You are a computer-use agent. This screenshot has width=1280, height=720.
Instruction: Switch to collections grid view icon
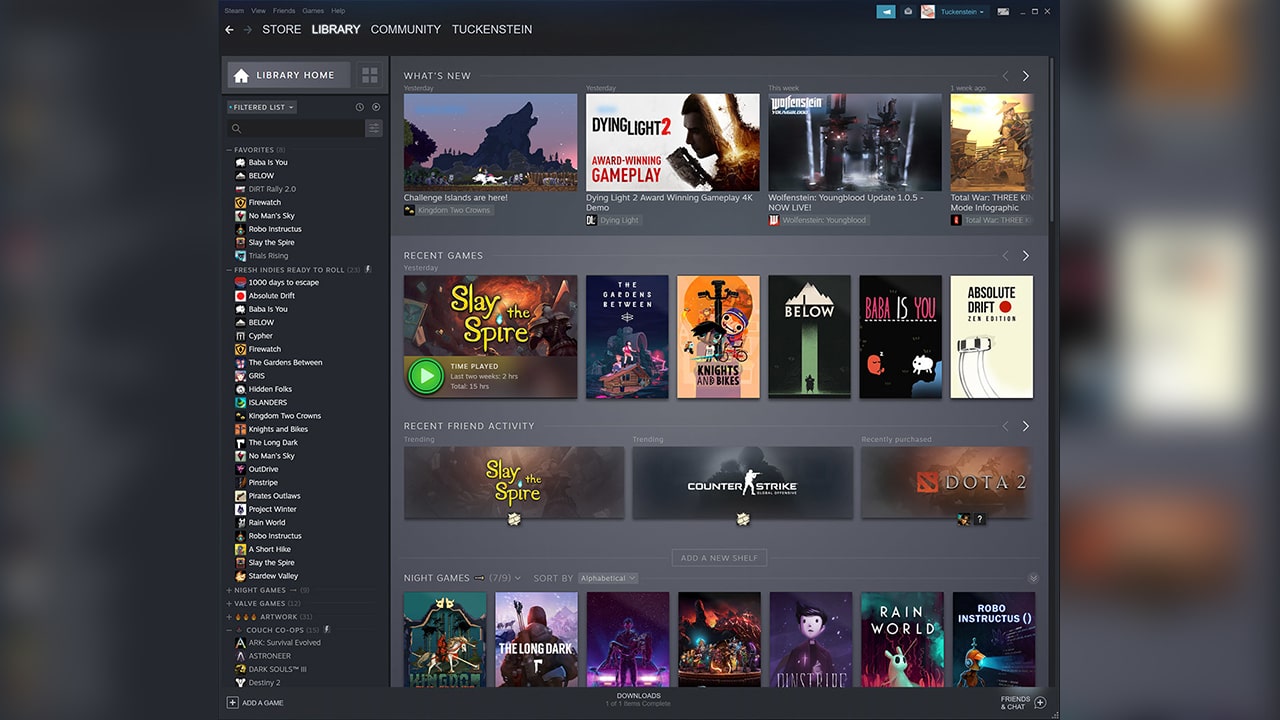[x=370, y=75]
